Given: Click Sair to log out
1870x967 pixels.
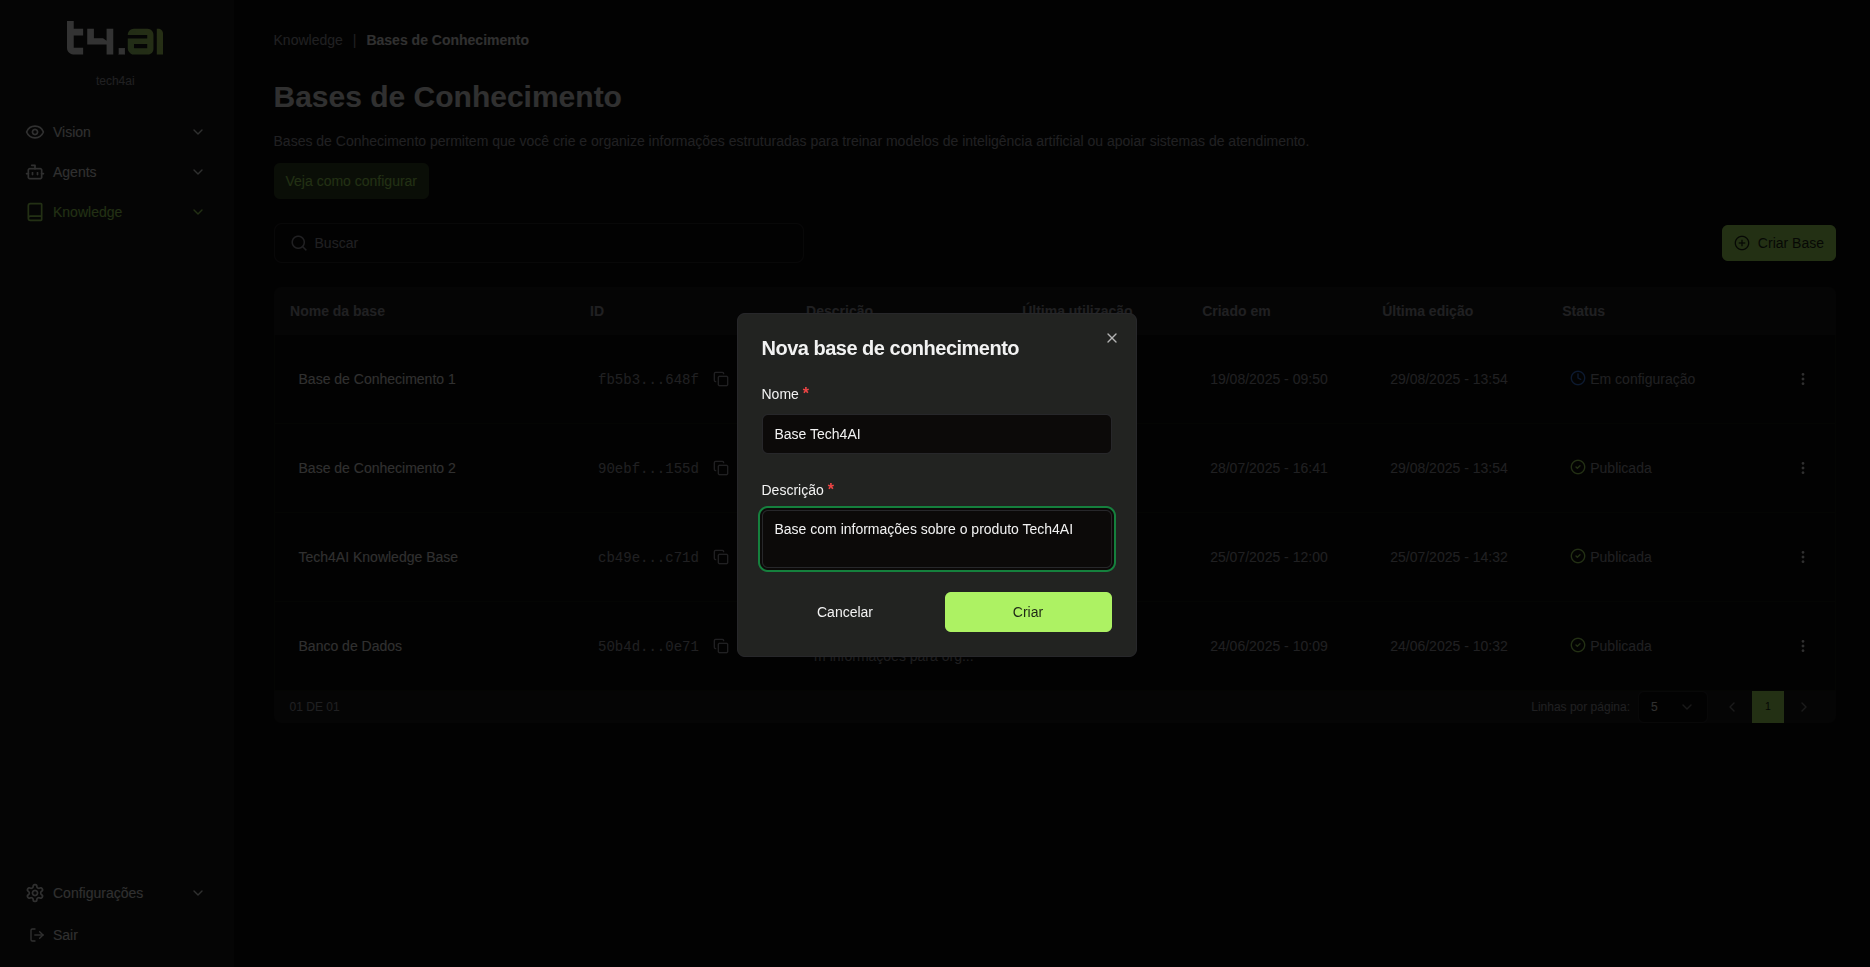Looking at the screenshot, I should coord(65,935).
